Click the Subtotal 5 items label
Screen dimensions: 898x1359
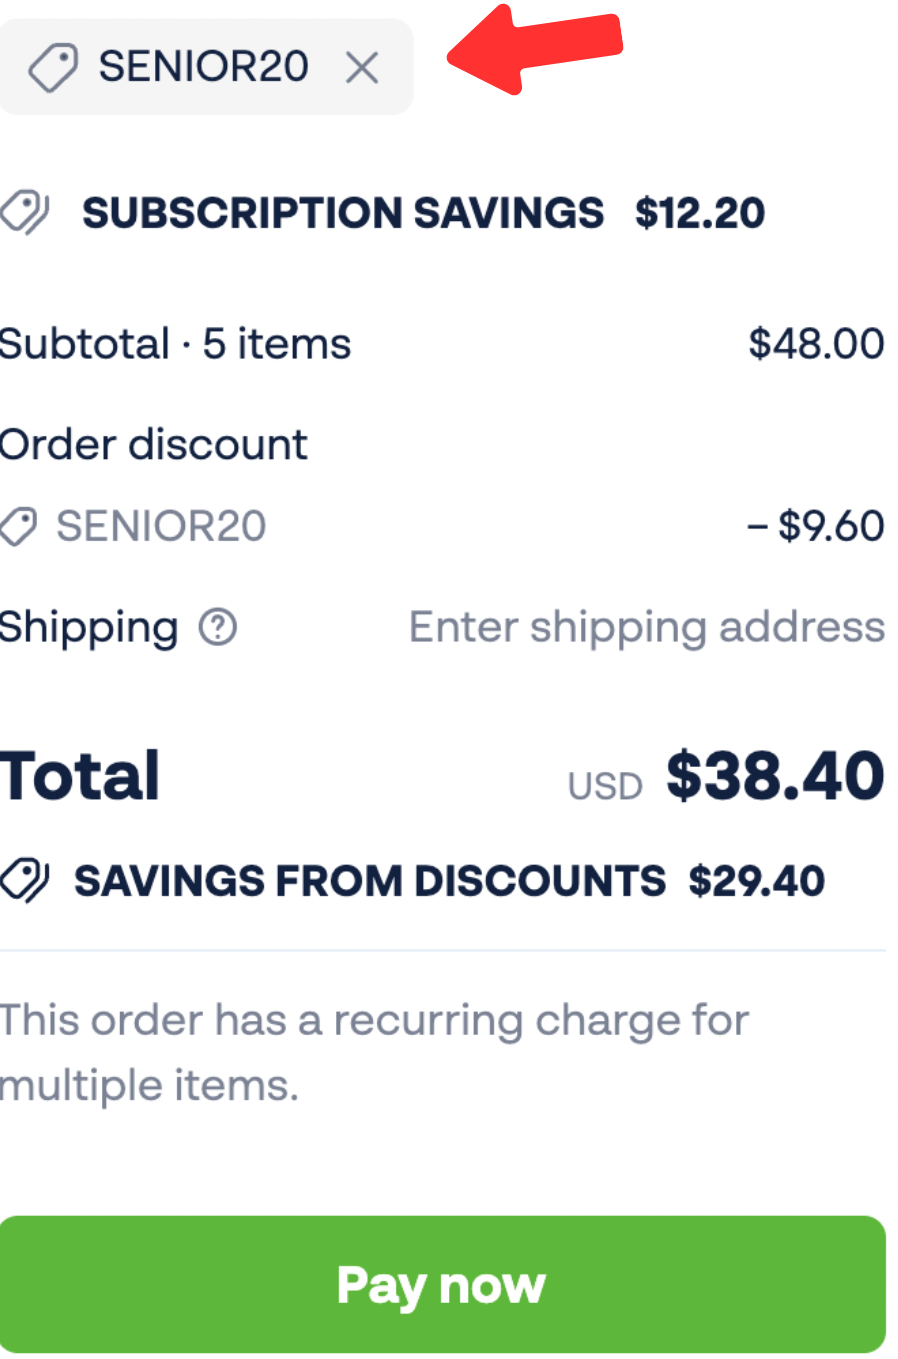pyautogui.click(x=176, y=344)
